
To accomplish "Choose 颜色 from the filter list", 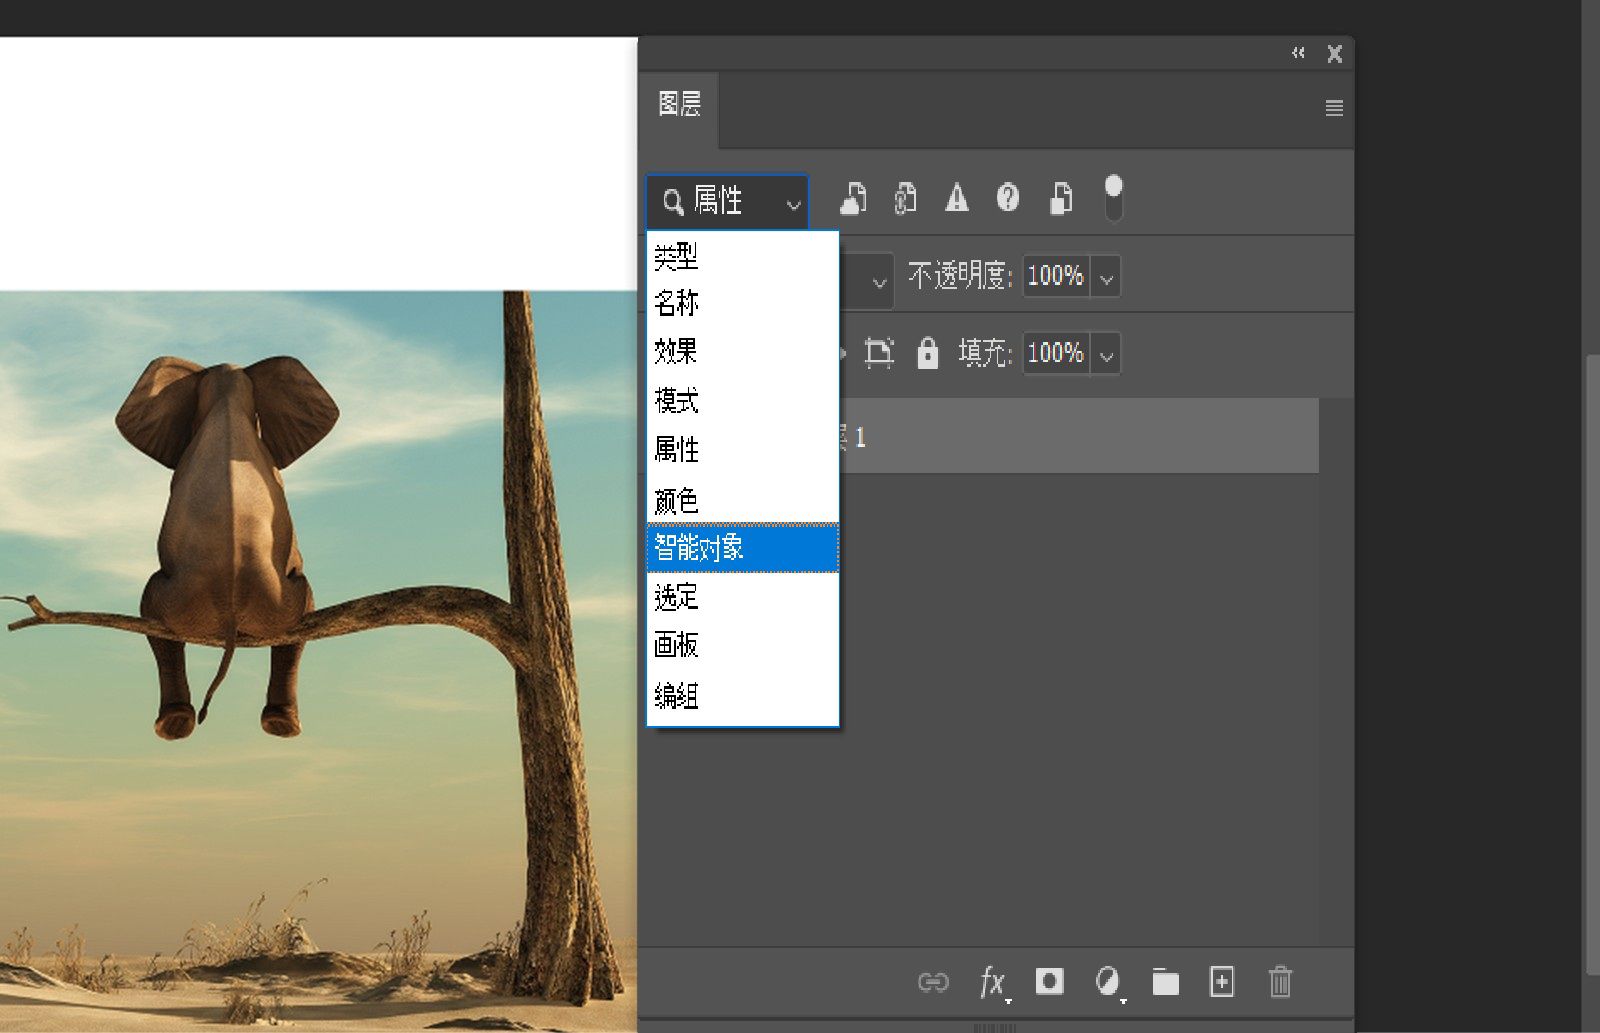I will [742, 499].
